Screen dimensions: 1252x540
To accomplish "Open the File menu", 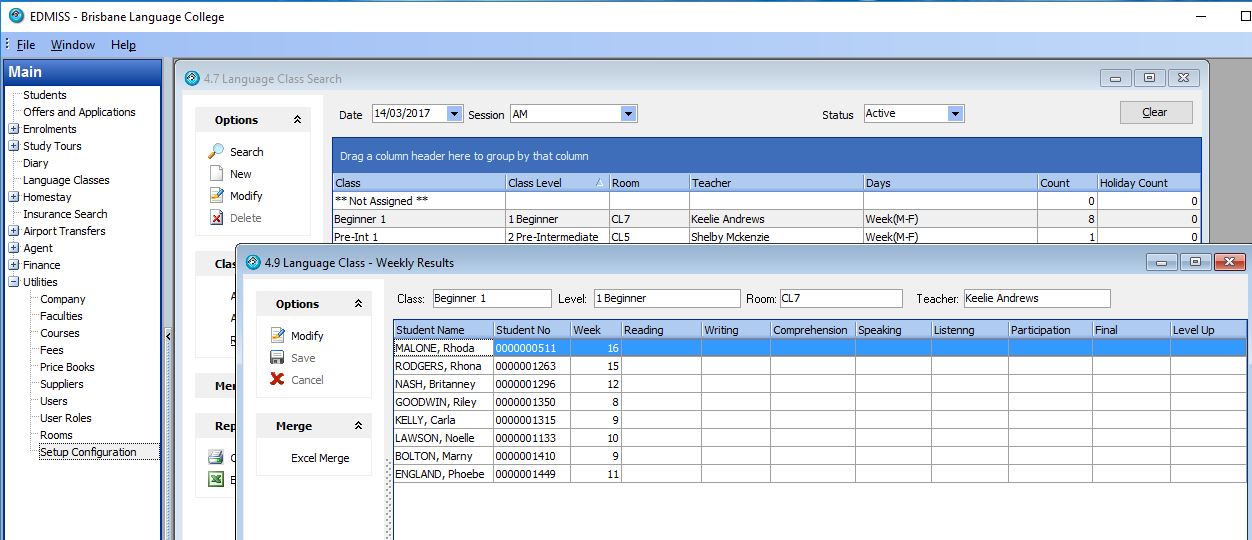I will click(26, 45).
